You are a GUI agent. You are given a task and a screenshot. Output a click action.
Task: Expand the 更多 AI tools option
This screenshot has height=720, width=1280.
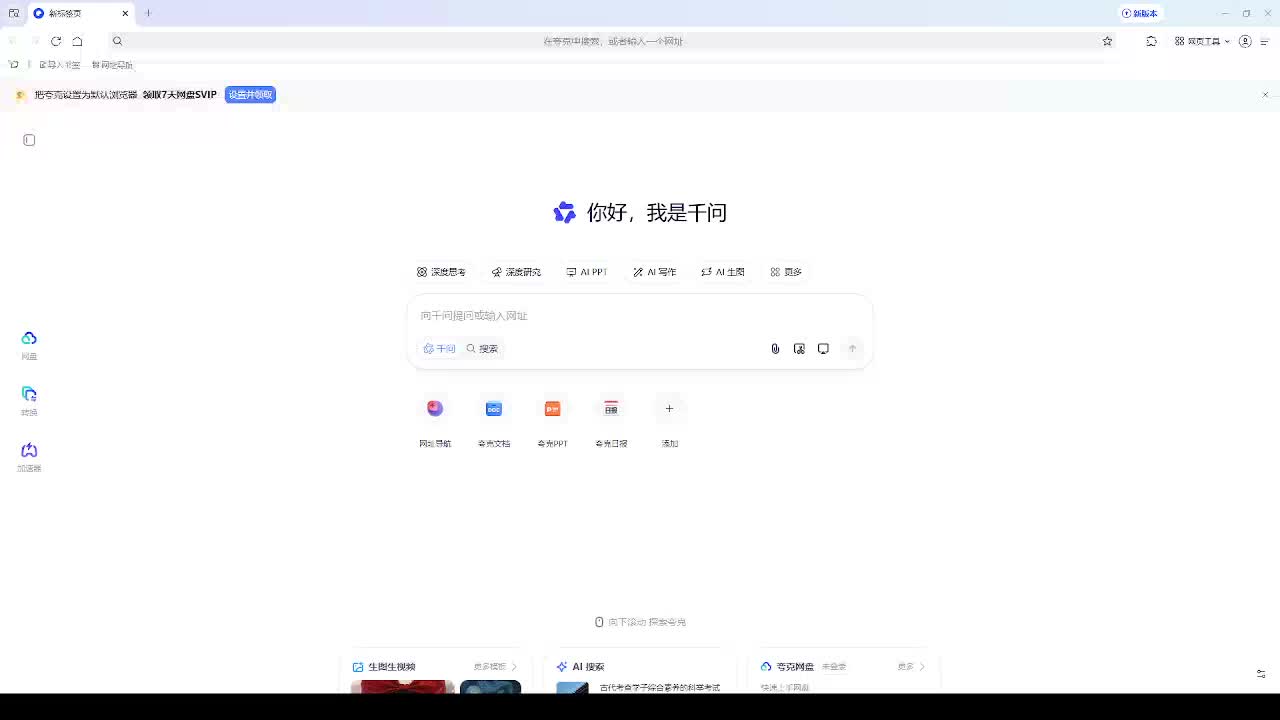click(x=786, y=272)
